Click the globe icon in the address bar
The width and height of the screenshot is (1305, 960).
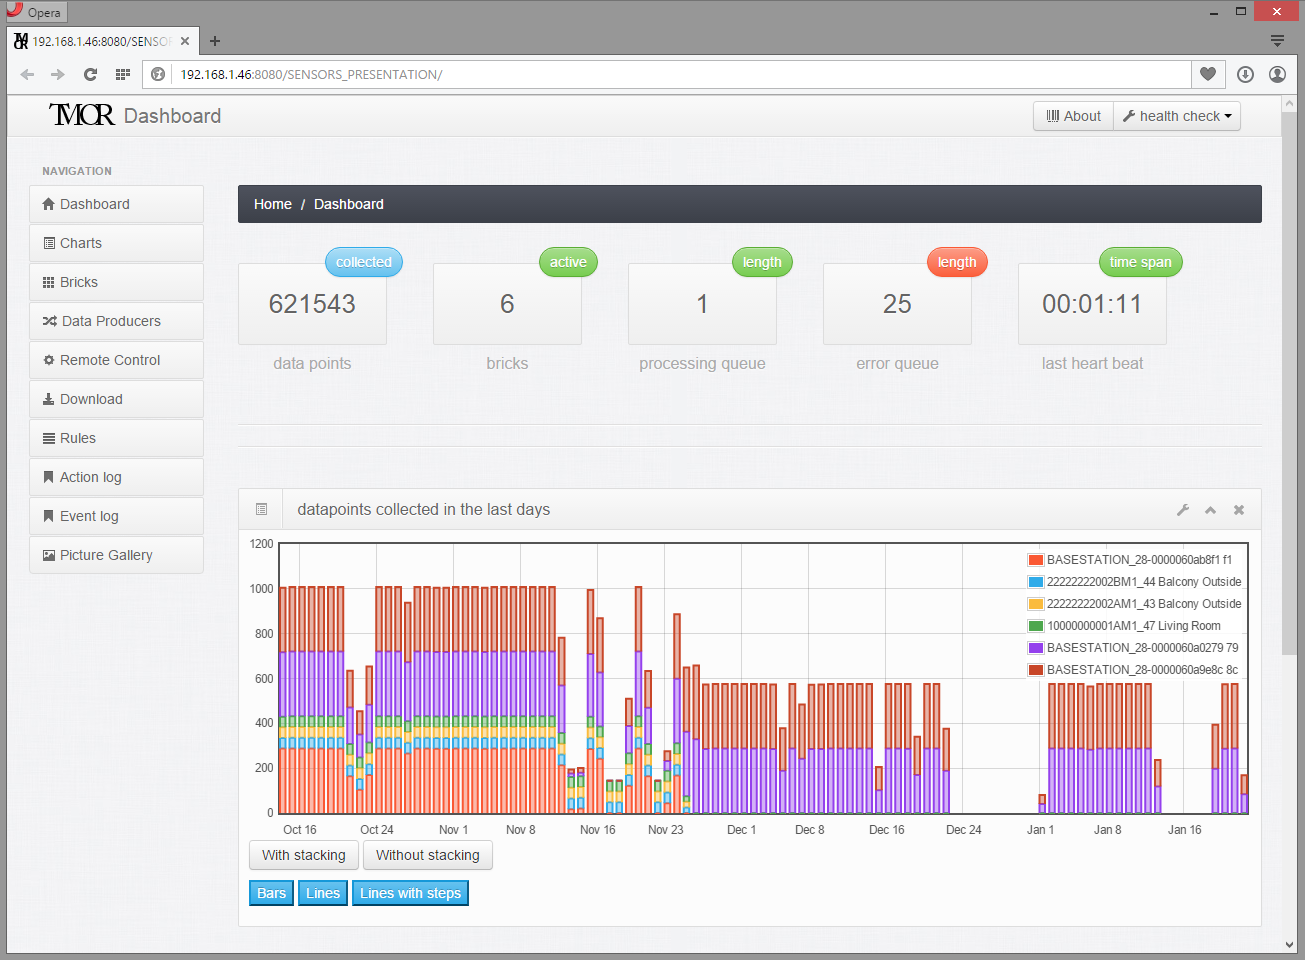coord(158,74)
